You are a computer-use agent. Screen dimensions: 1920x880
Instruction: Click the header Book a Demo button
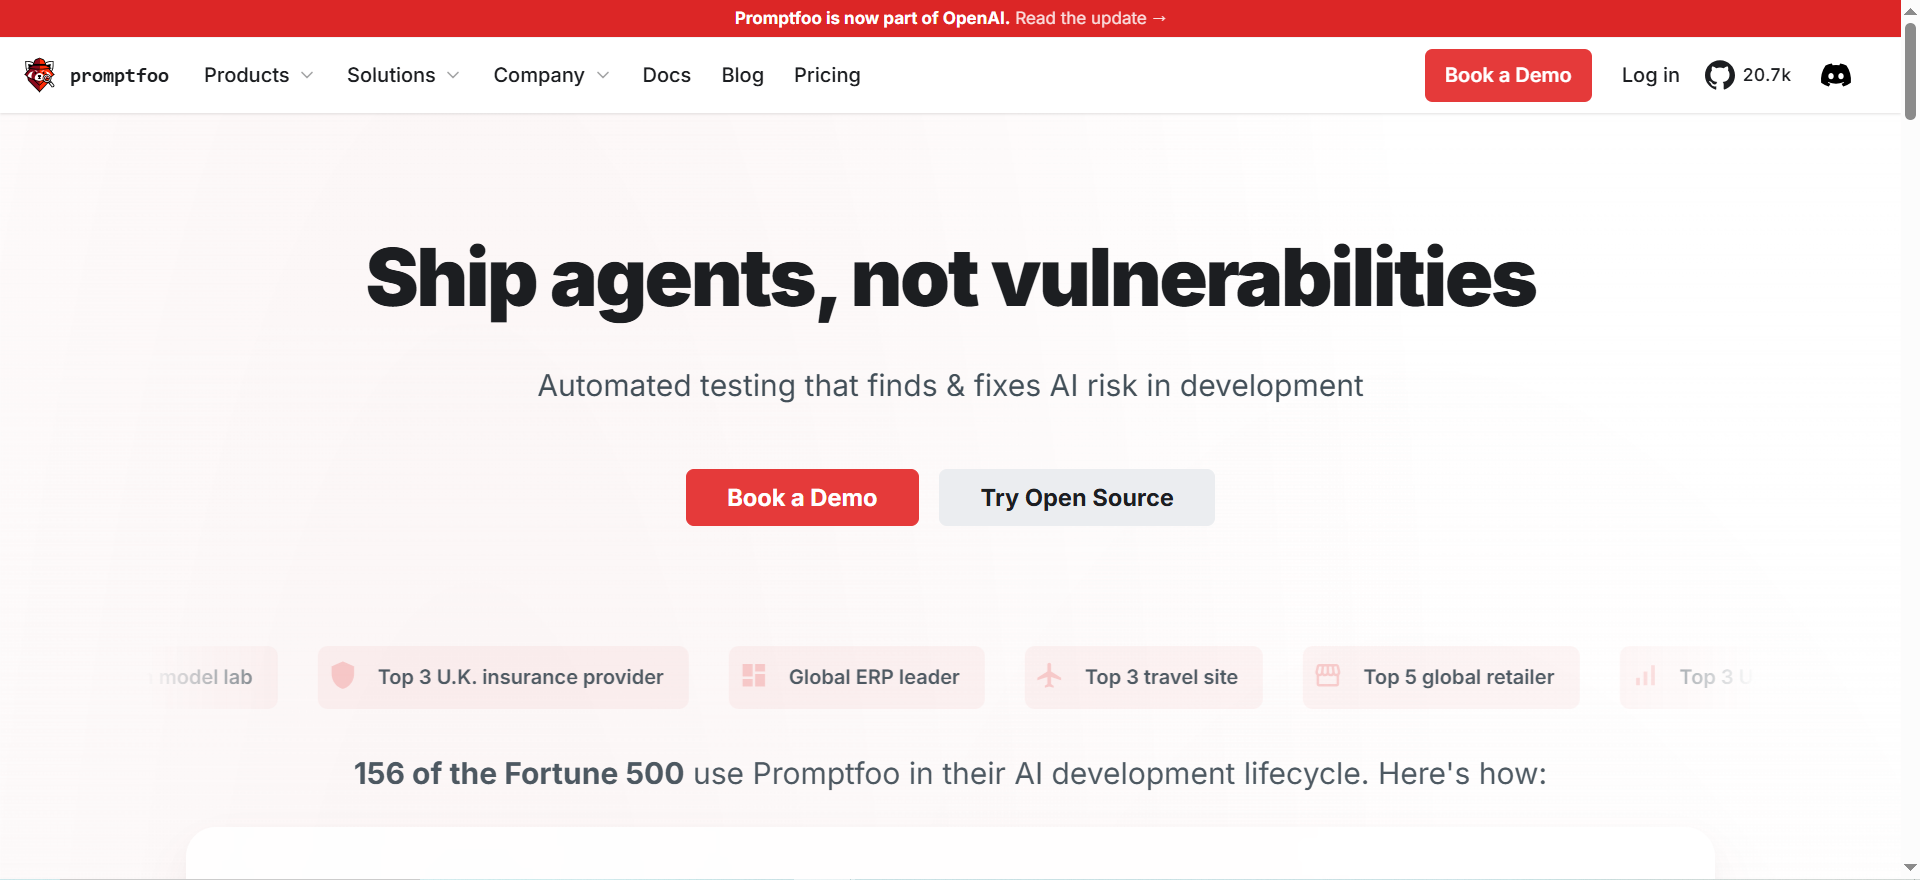coord(1508,75)
